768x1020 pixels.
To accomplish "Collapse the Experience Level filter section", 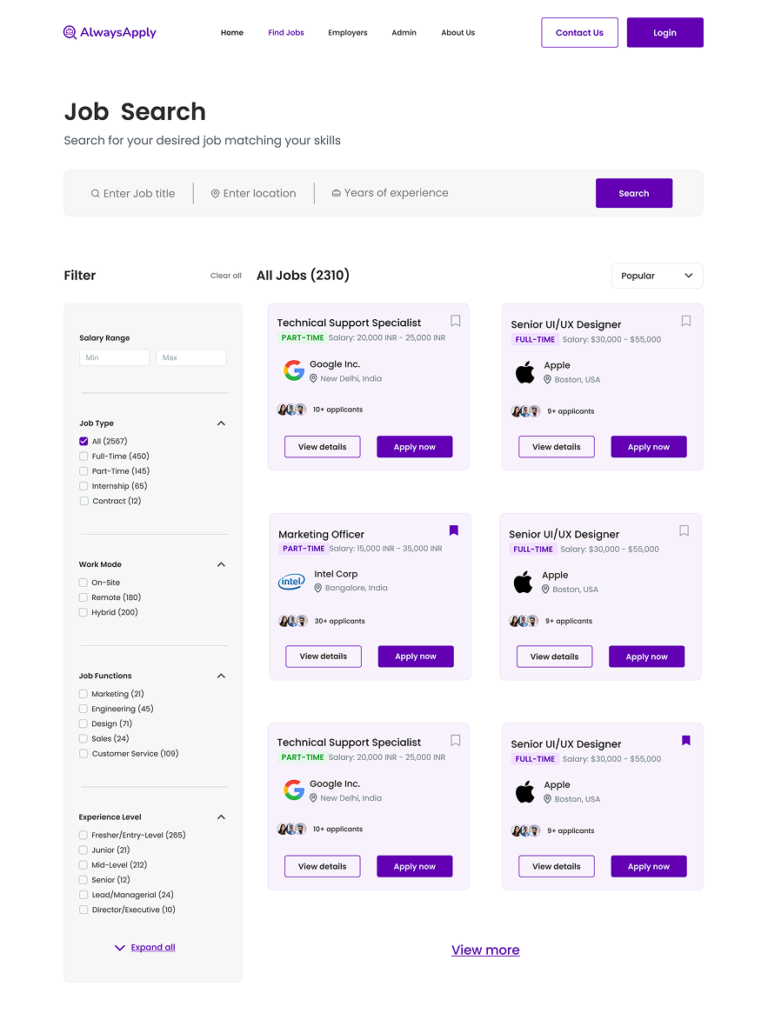I will tap(221, 817).
